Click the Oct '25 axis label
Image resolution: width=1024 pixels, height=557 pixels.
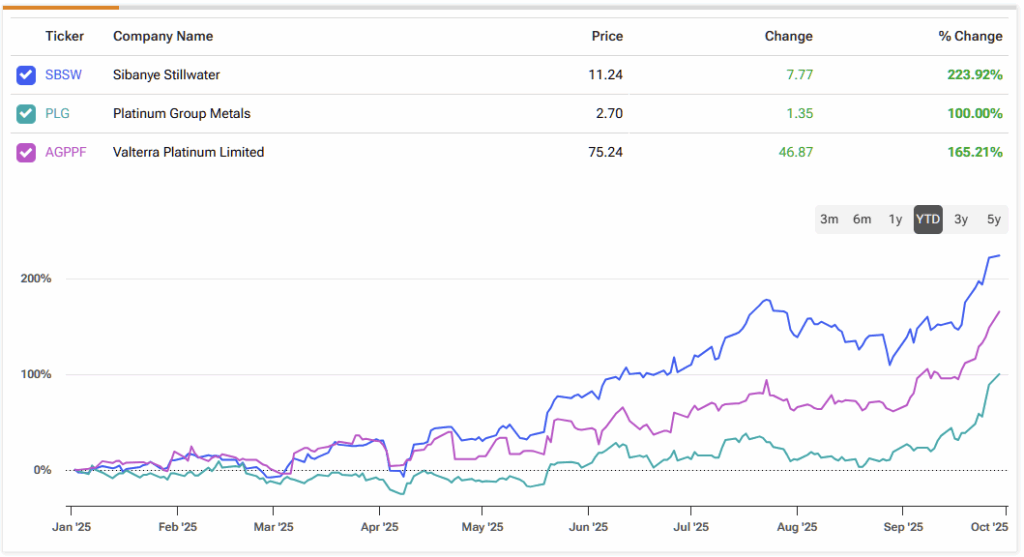point(989,525)
